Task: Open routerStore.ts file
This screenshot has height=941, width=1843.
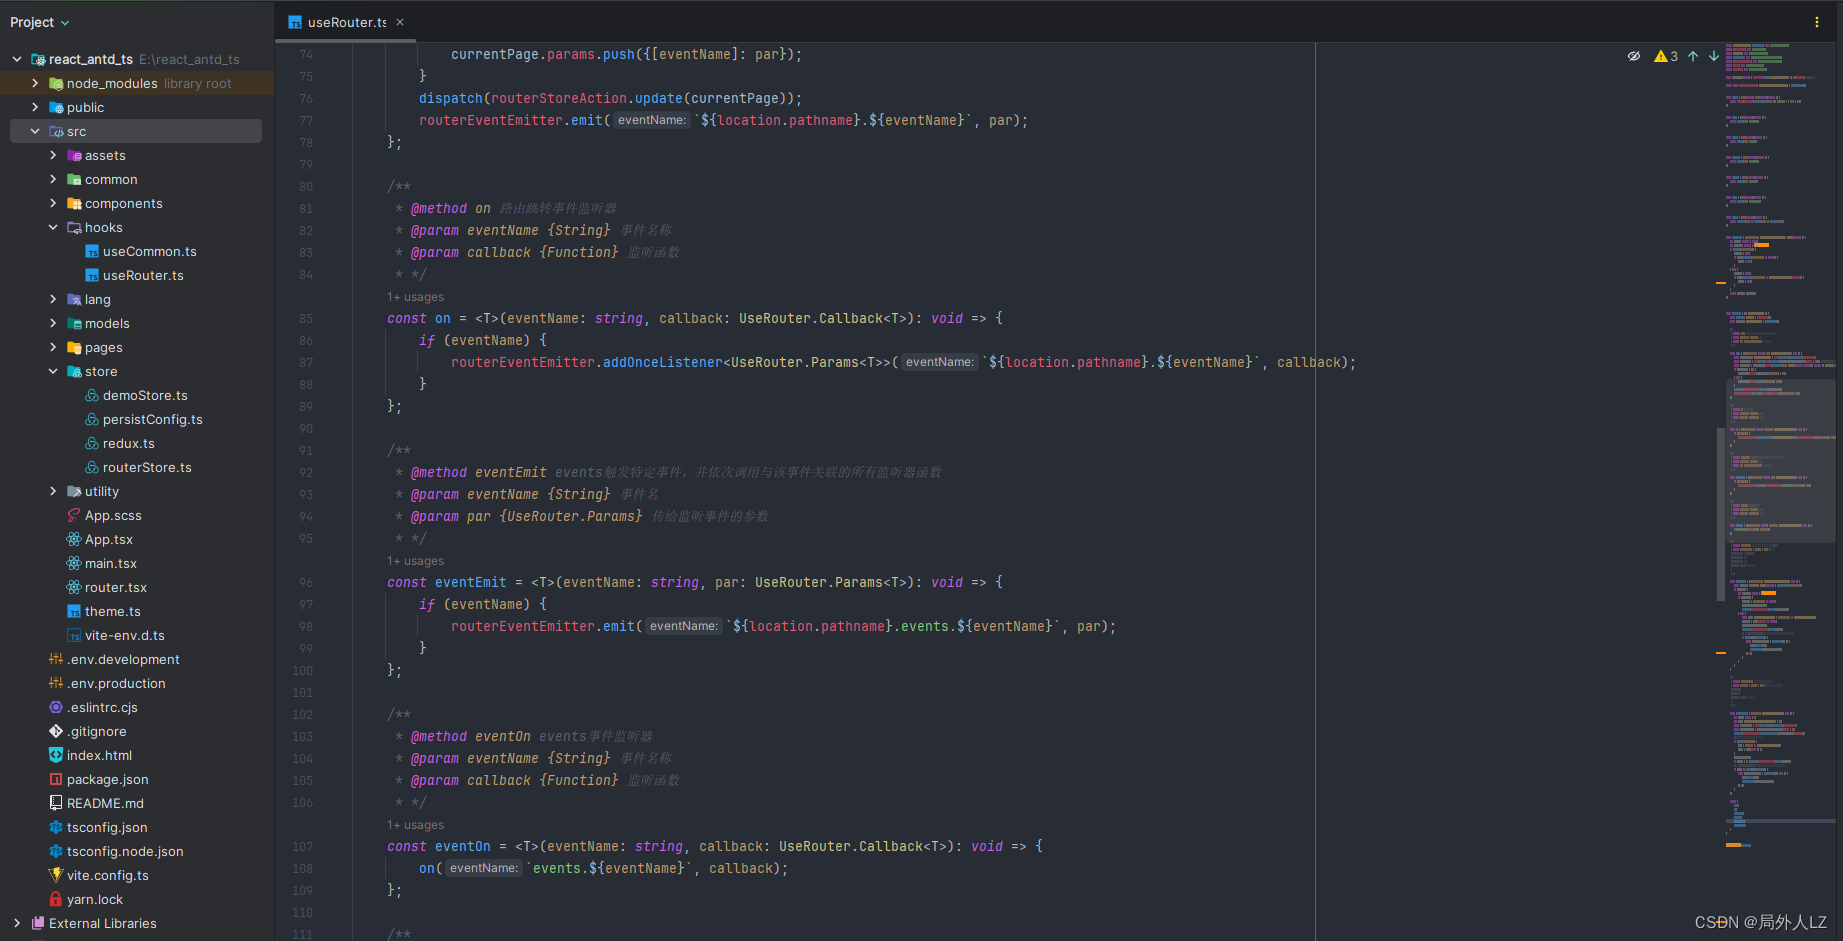Action: click(147, 467)
